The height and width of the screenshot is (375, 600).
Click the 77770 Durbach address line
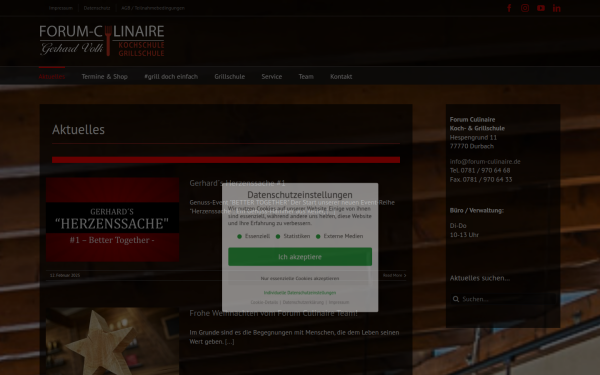click(x=472, y=146)
